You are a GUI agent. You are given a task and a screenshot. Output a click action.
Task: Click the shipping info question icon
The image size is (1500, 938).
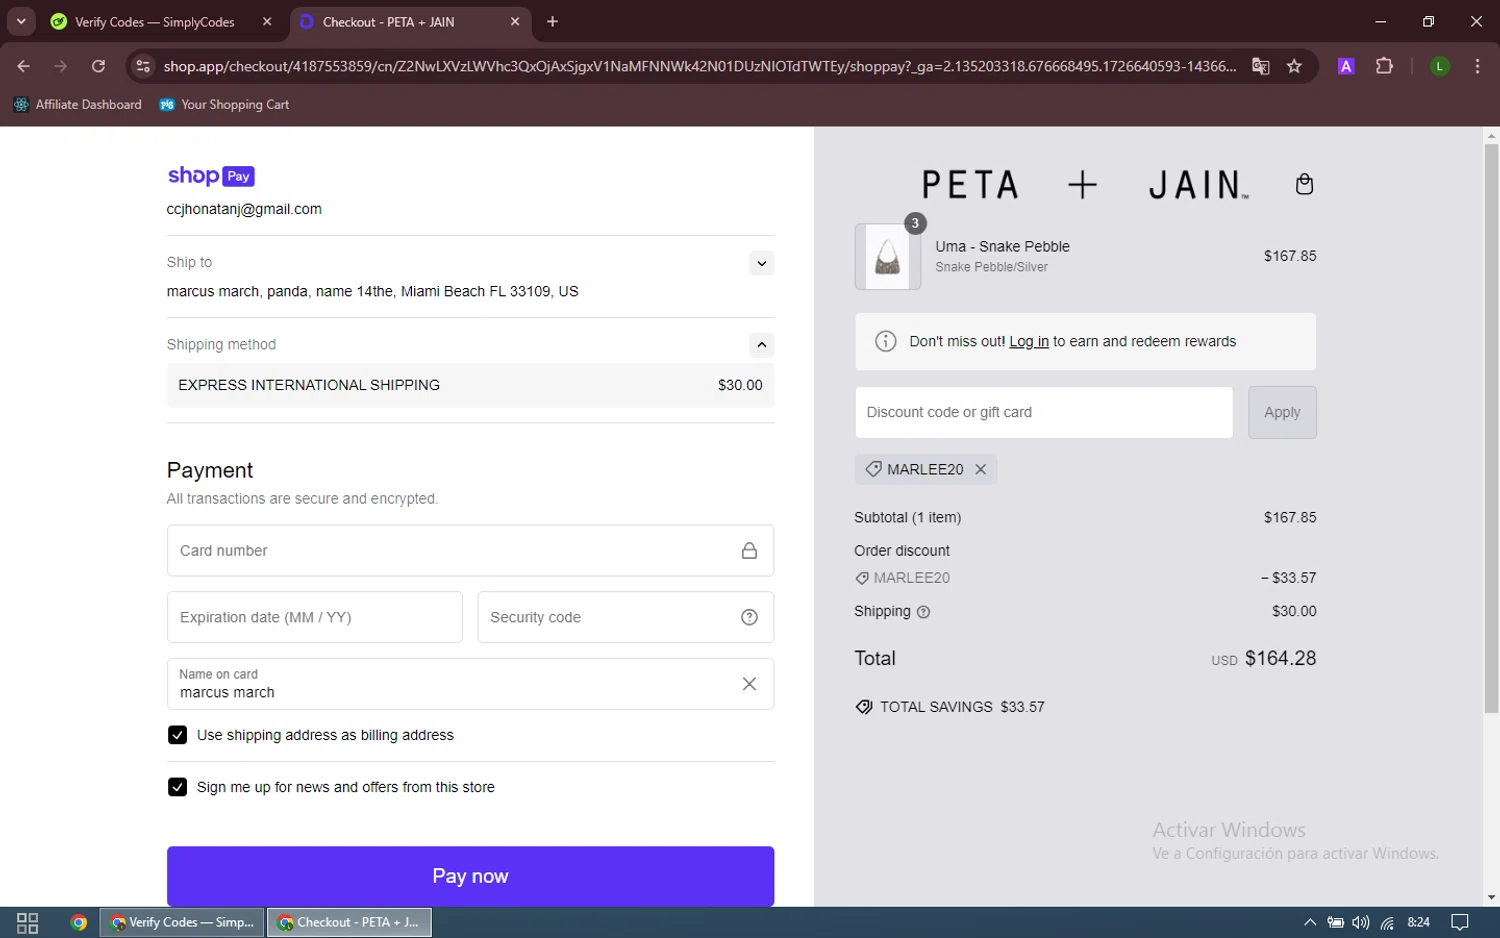click(x=923, y=612)
